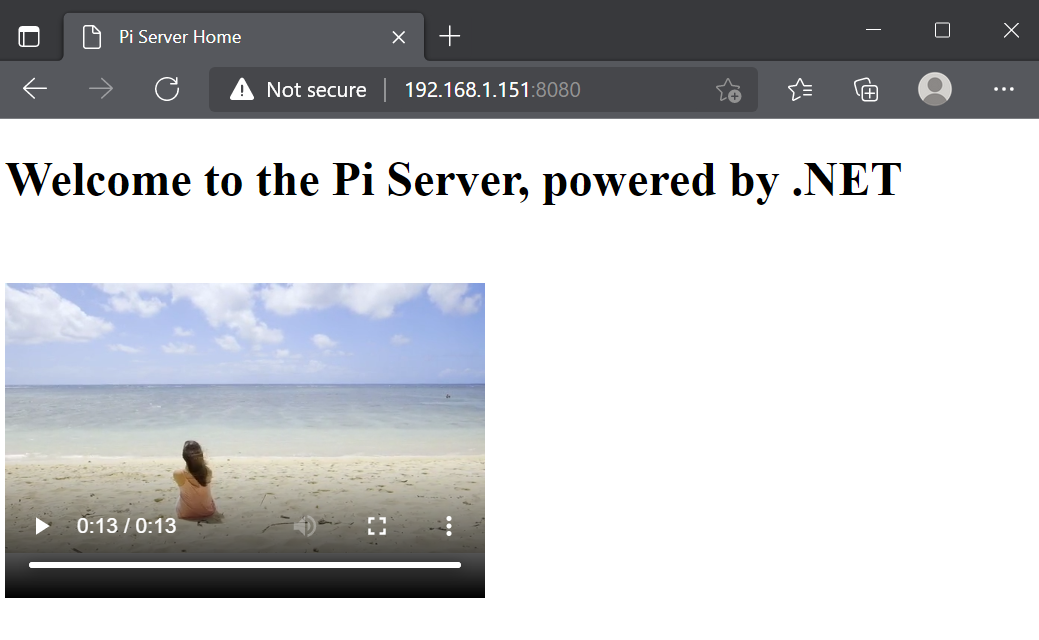This screenshot has height=640, width=1039.
Task: Click the Not secure warning icon
Action: coord(240,89)
